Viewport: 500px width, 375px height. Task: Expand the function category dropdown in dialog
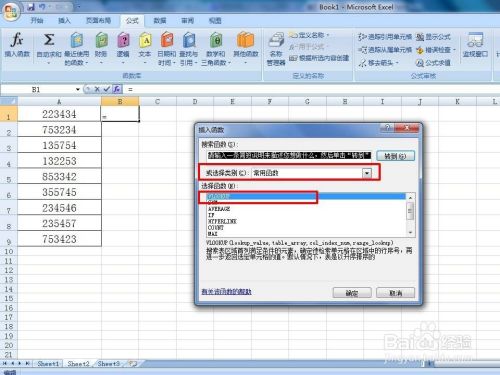coord(367,173)
